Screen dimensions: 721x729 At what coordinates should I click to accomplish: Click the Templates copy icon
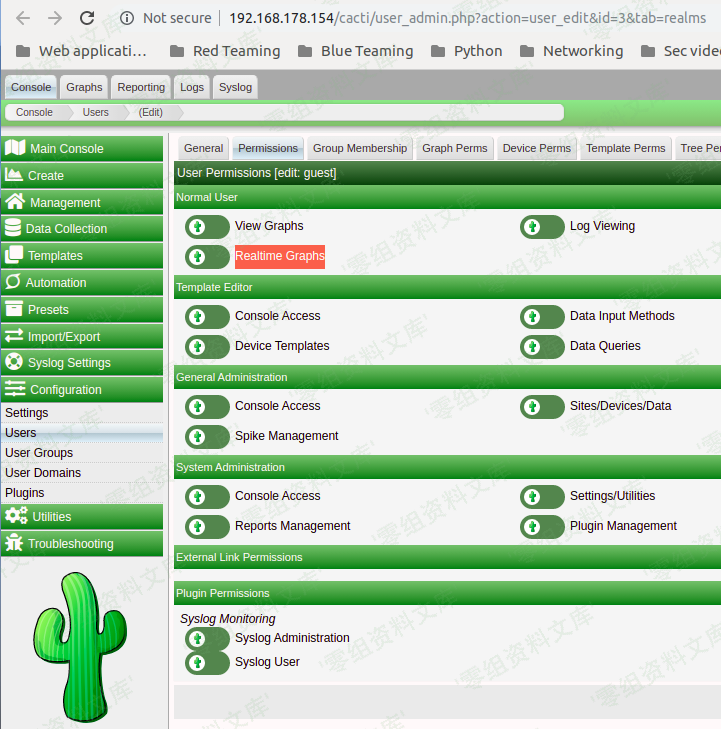pyautogui.click(x=14, y=256)
